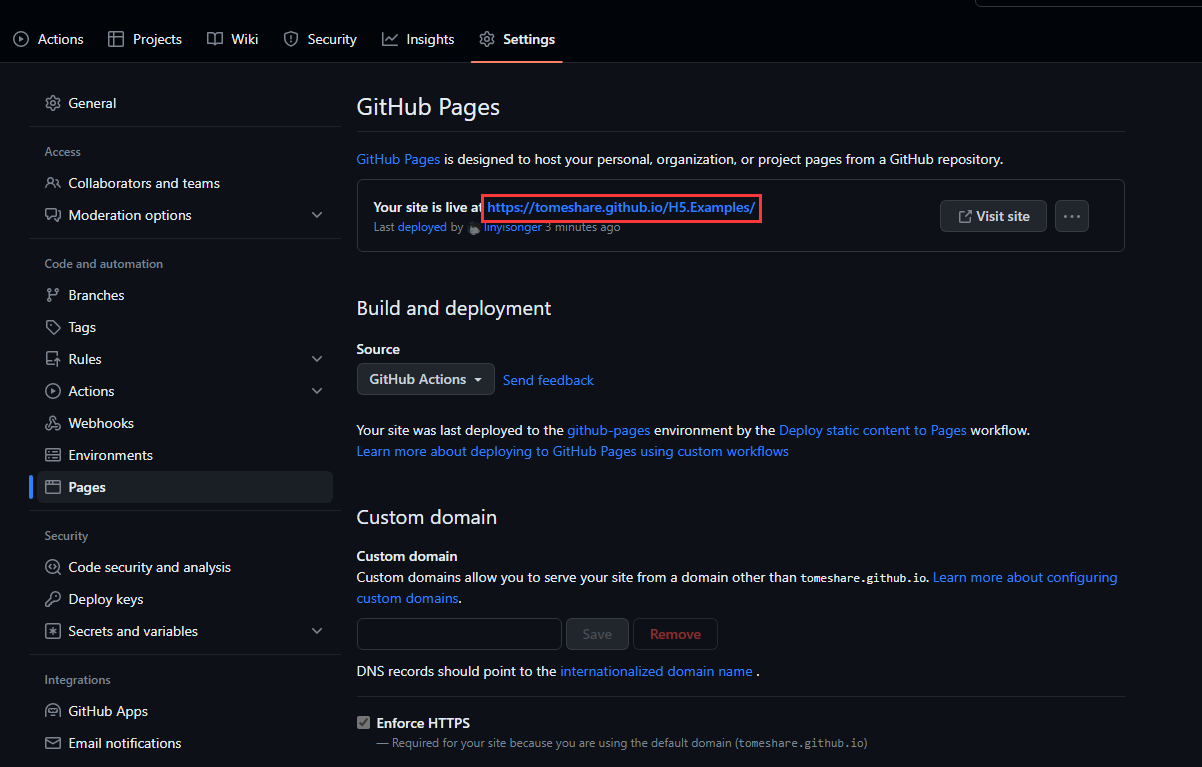Image resolution: width=1202 pixels, height=767 pixels.
Task: Click the 'deployed' link under site URL
Action: tap(422, 227)
